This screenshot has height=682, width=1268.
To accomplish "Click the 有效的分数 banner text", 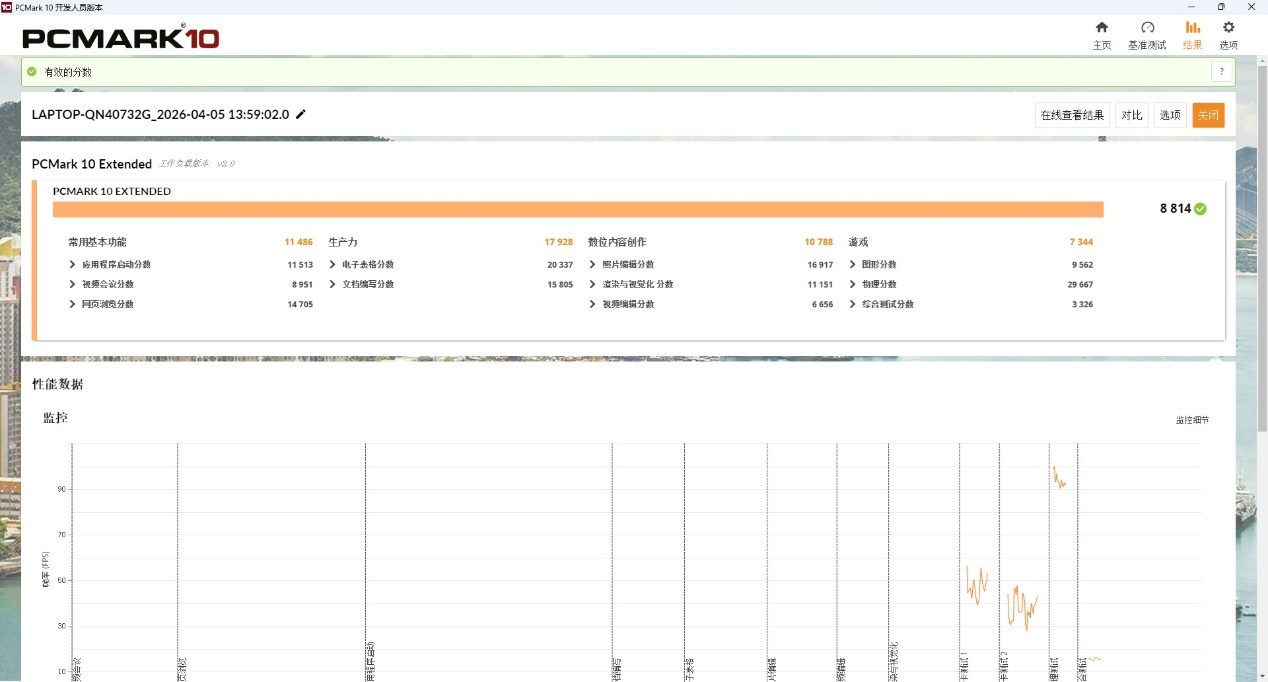I will click(68, 72).
